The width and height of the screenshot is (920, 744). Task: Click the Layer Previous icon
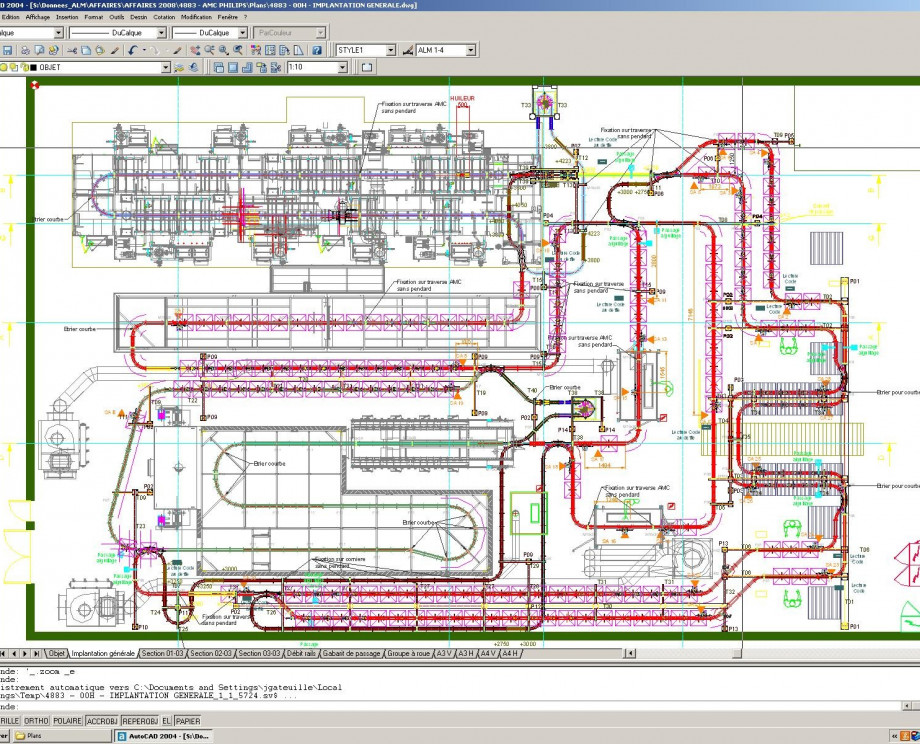pos(194,67)
